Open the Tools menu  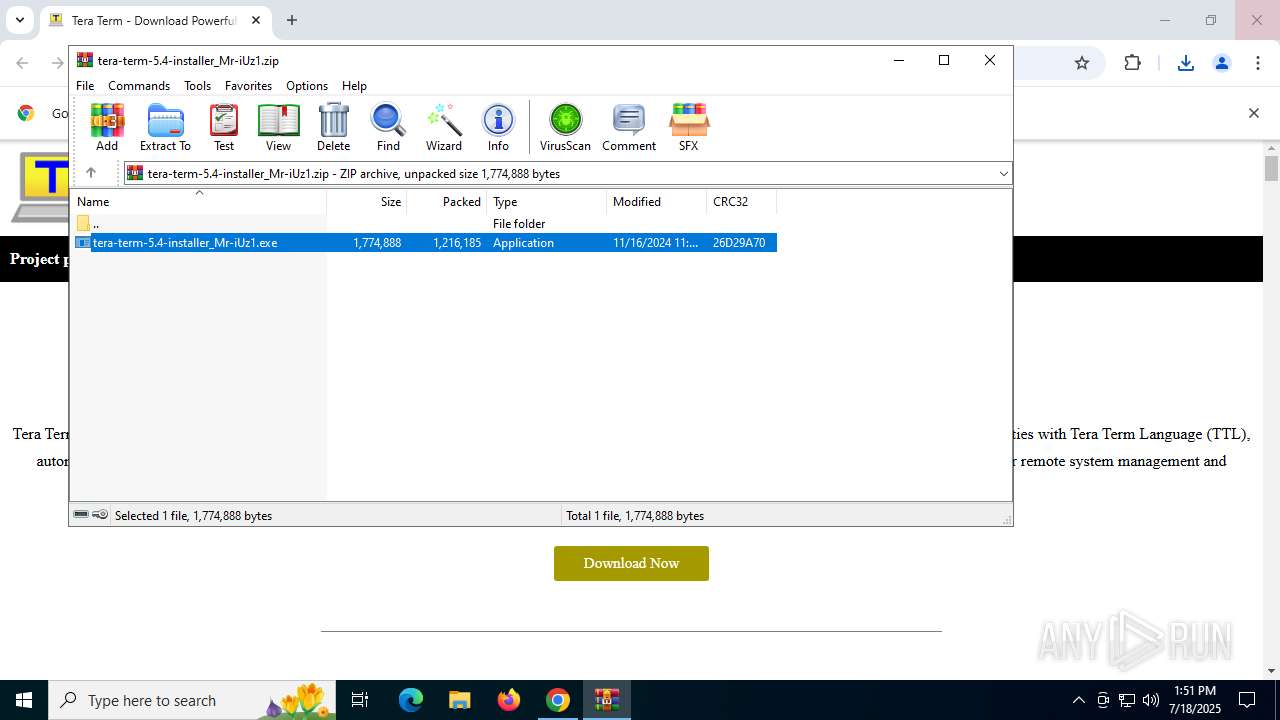(197, 86)
